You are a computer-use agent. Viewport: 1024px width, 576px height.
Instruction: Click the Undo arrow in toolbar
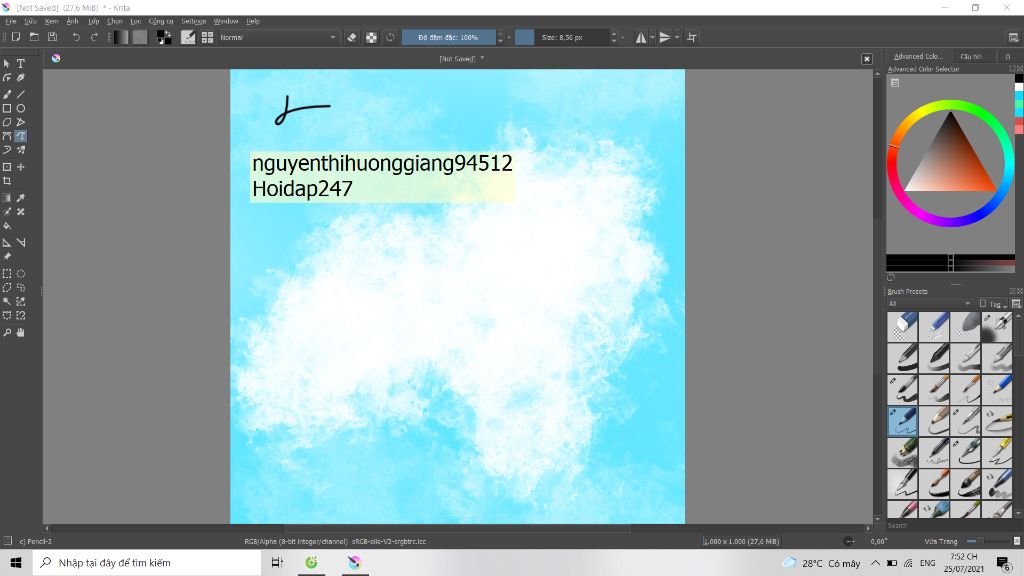pyautogui.click(x=76, y=37)
